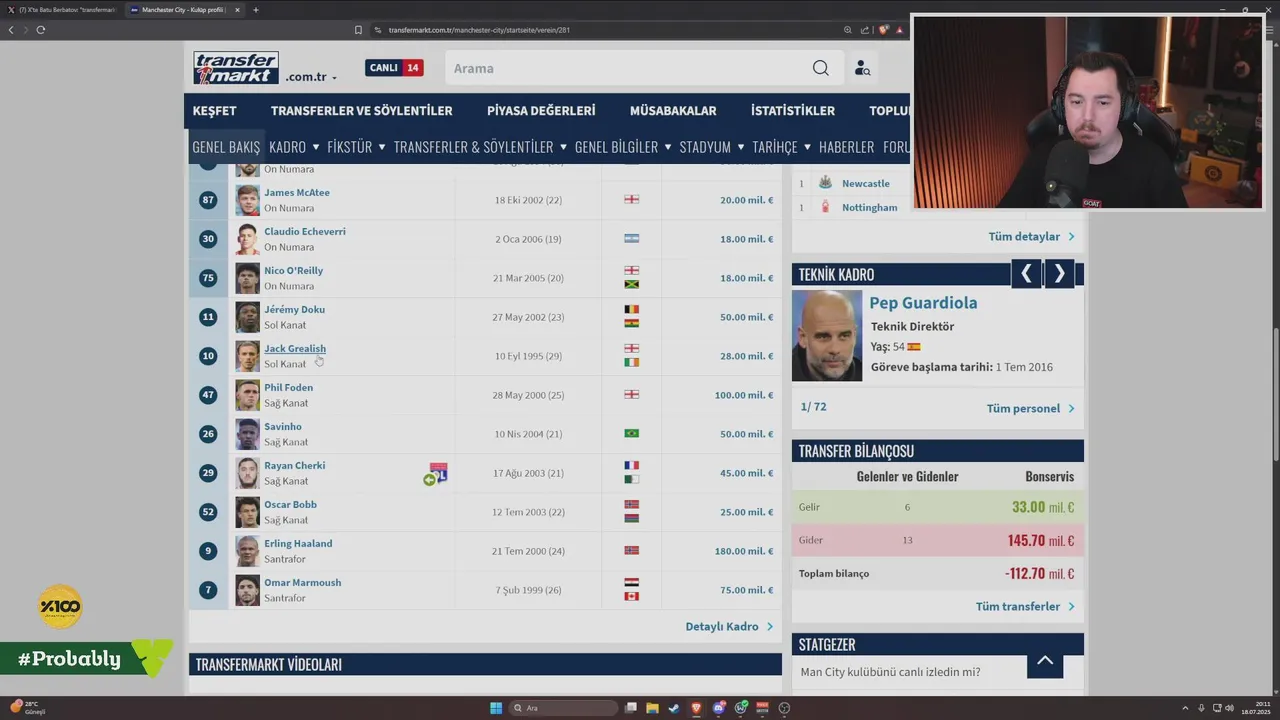Image resolution: width=1280 pixels, height=720 pixels.
Task: Open Brave browser from the taskbar
Action: click(x=697, y=708)
